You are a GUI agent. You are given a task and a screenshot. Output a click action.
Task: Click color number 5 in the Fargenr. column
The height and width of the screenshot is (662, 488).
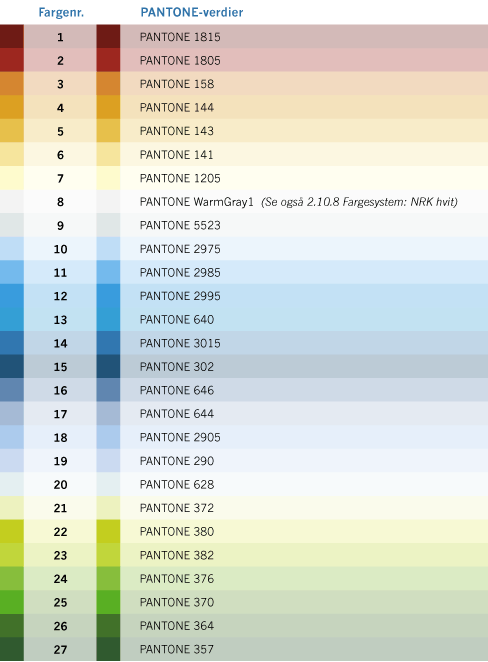(60, 132)
